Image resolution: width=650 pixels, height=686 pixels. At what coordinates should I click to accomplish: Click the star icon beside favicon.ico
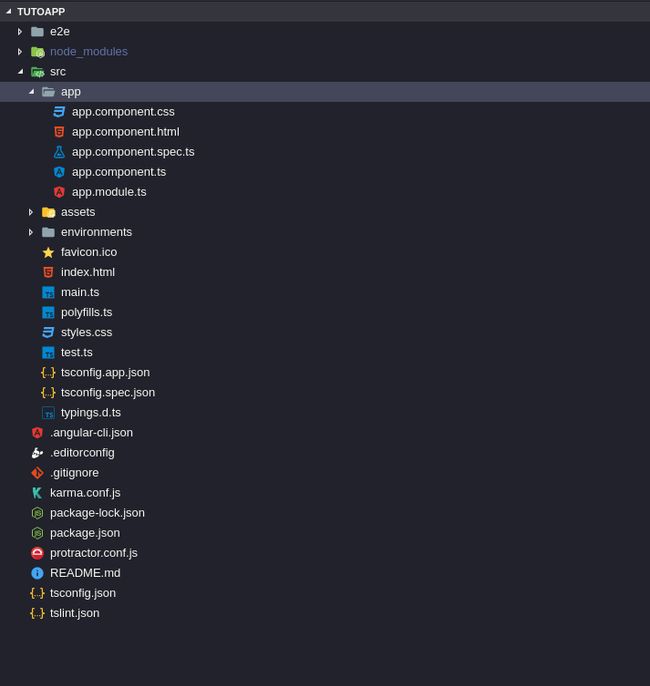point(48,252)
